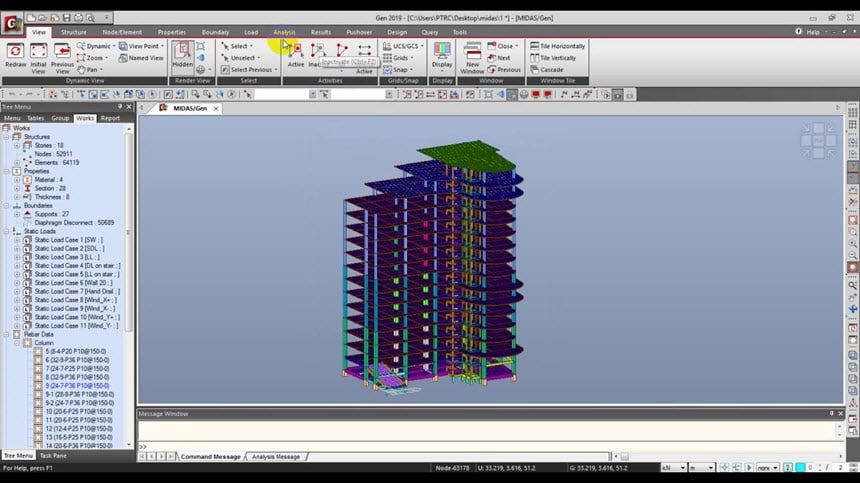This screenshot has height=483, width=860.
Task: Click Tile Horizontally
Action: 557,46
